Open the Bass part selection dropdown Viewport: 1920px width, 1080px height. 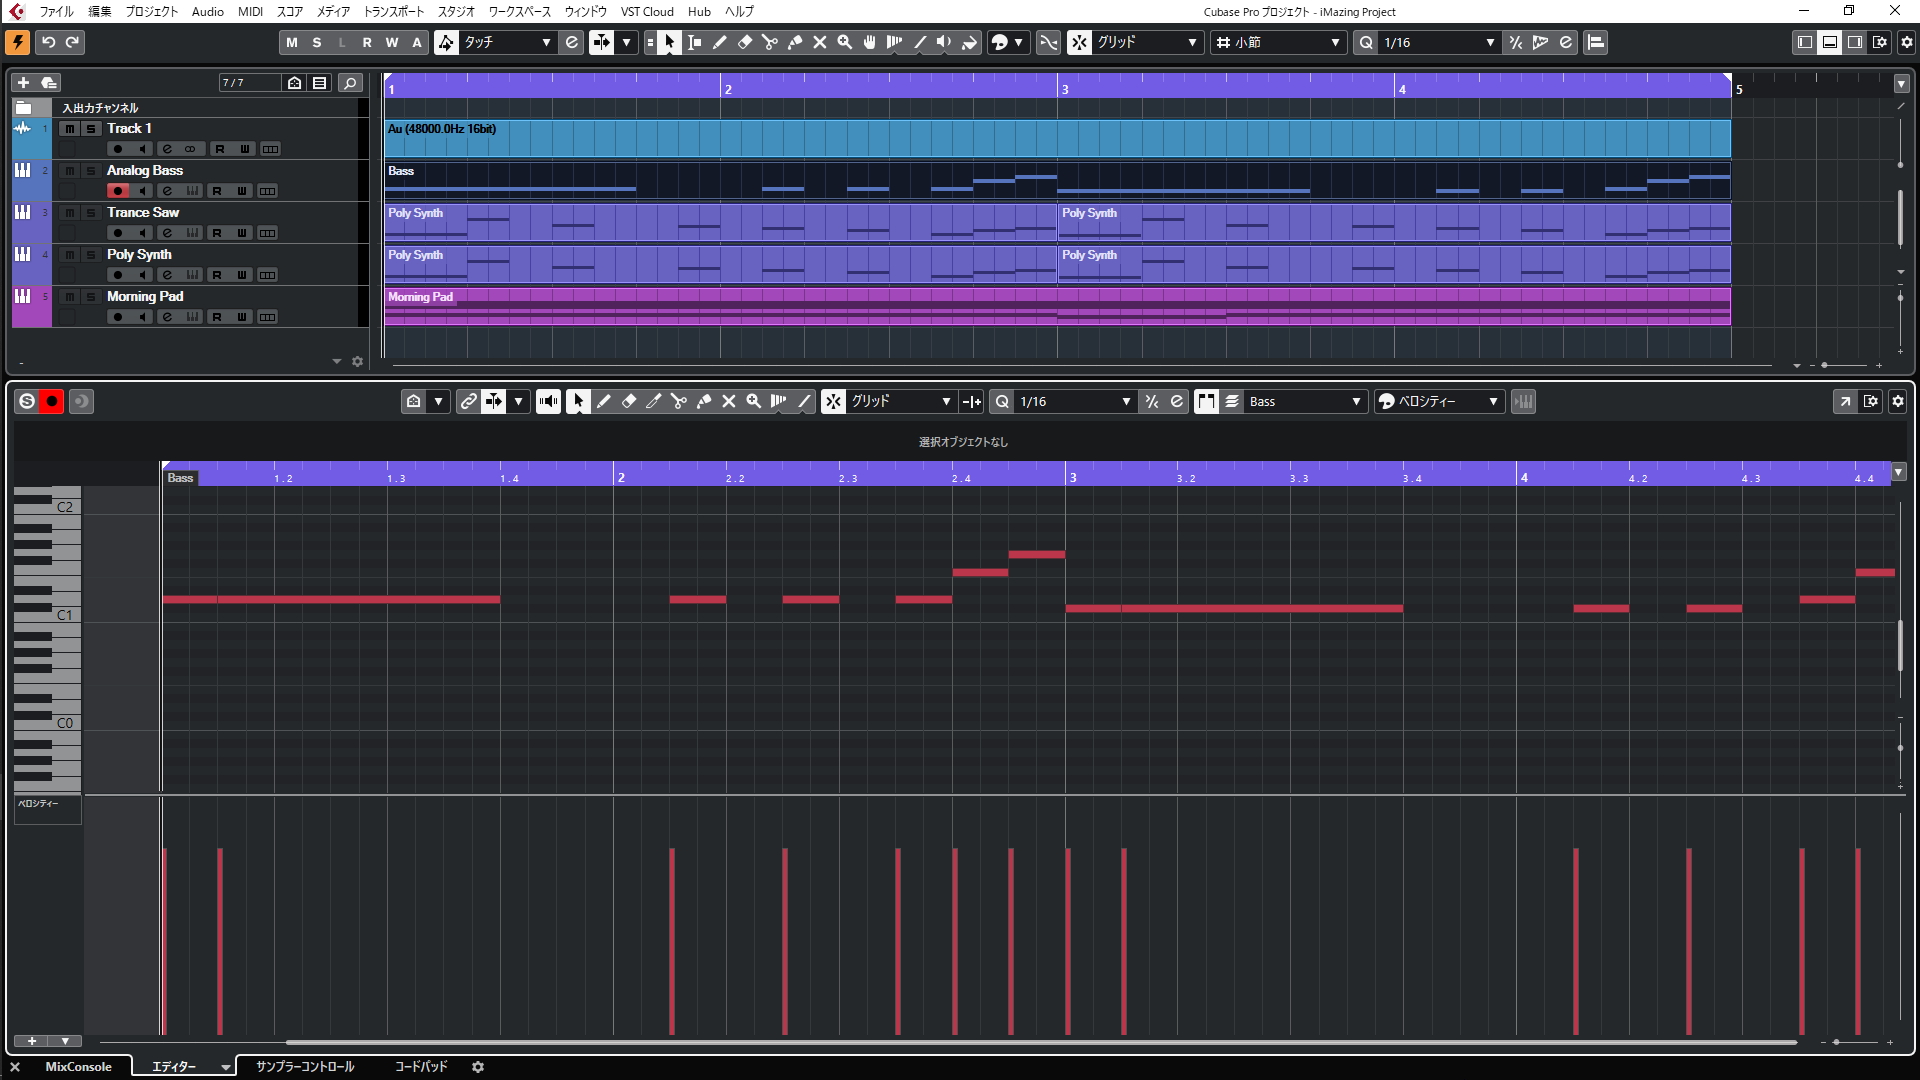(1305, 401)
